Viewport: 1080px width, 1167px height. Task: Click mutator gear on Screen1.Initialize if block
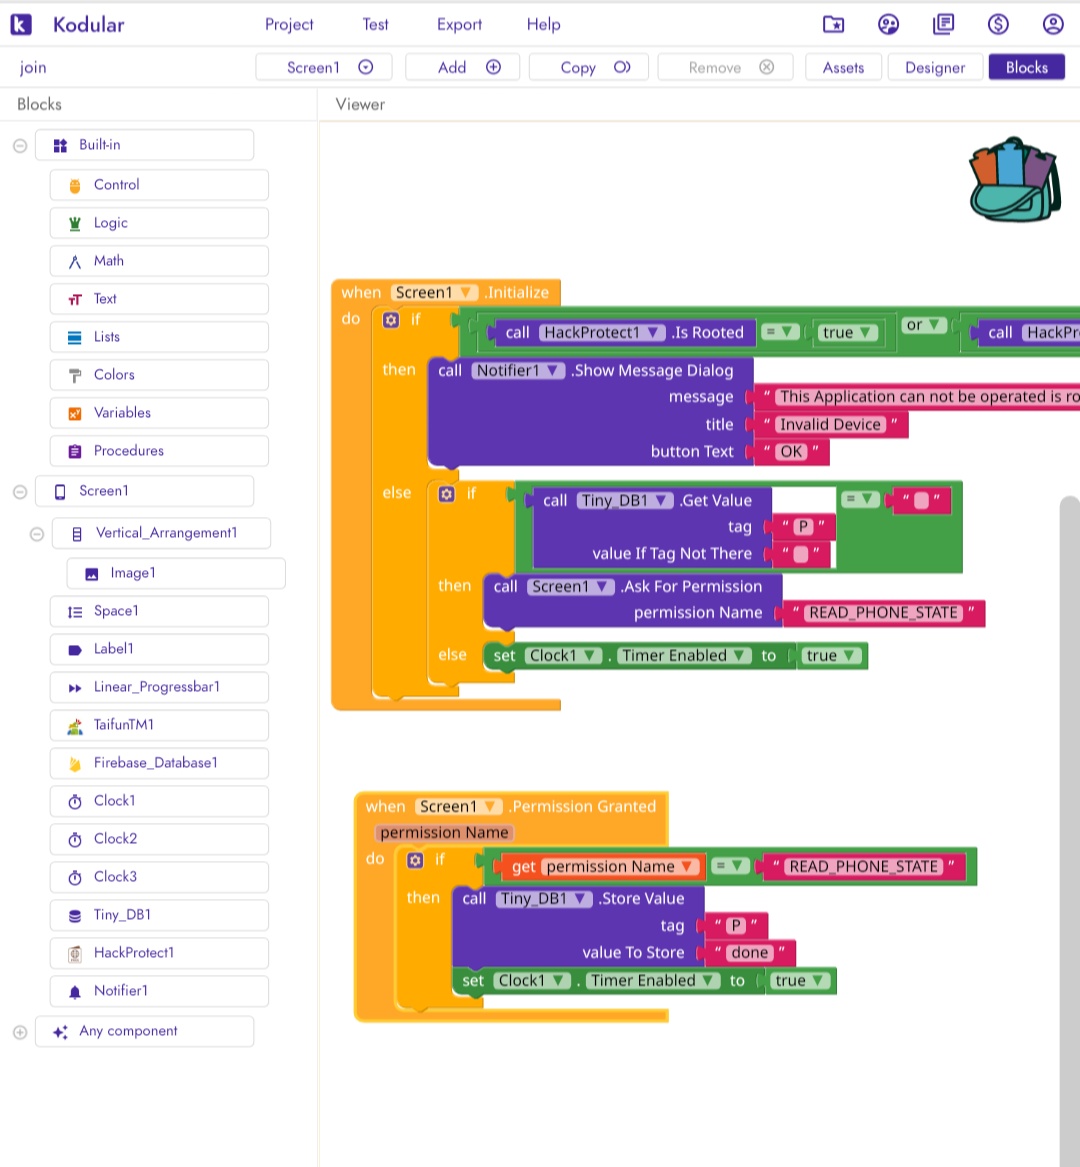392,320
